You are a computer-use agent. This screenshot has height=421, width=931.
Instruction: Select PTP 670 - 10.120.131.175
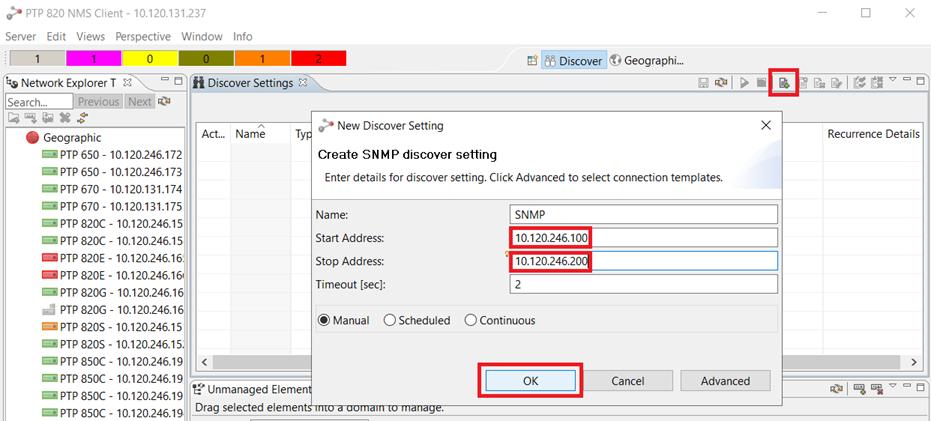[x=112, y=207]
